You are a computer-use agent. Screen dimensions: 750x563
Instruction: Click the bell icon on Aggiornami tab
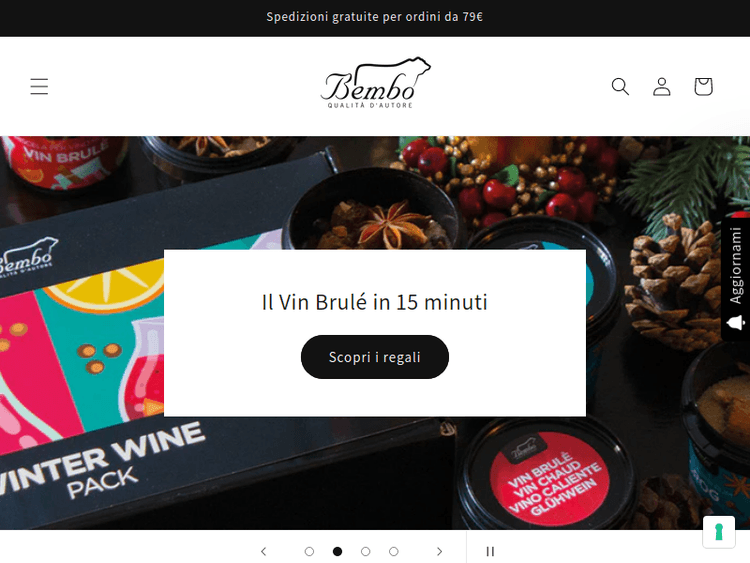click(736, 323)
